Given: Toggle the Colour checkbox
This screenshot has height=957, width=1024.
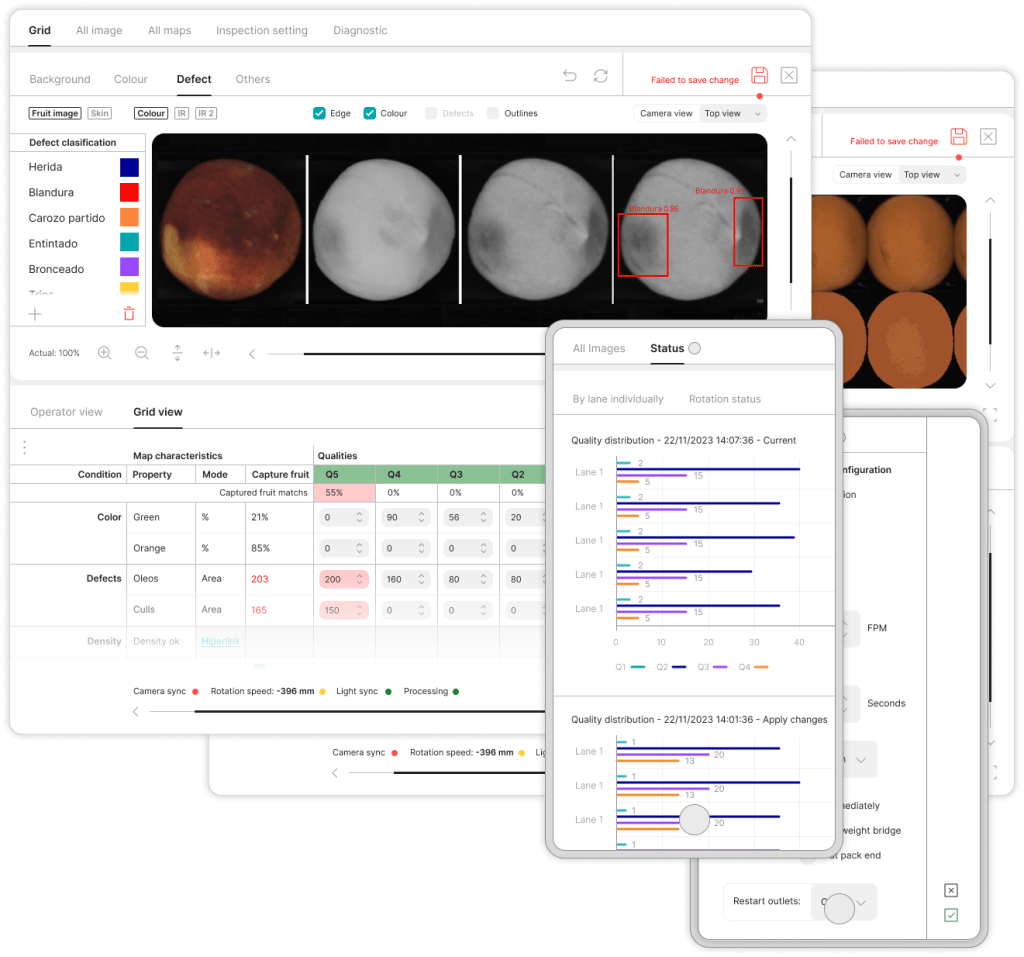Looking at the screenshot, I should click(369, 113).
